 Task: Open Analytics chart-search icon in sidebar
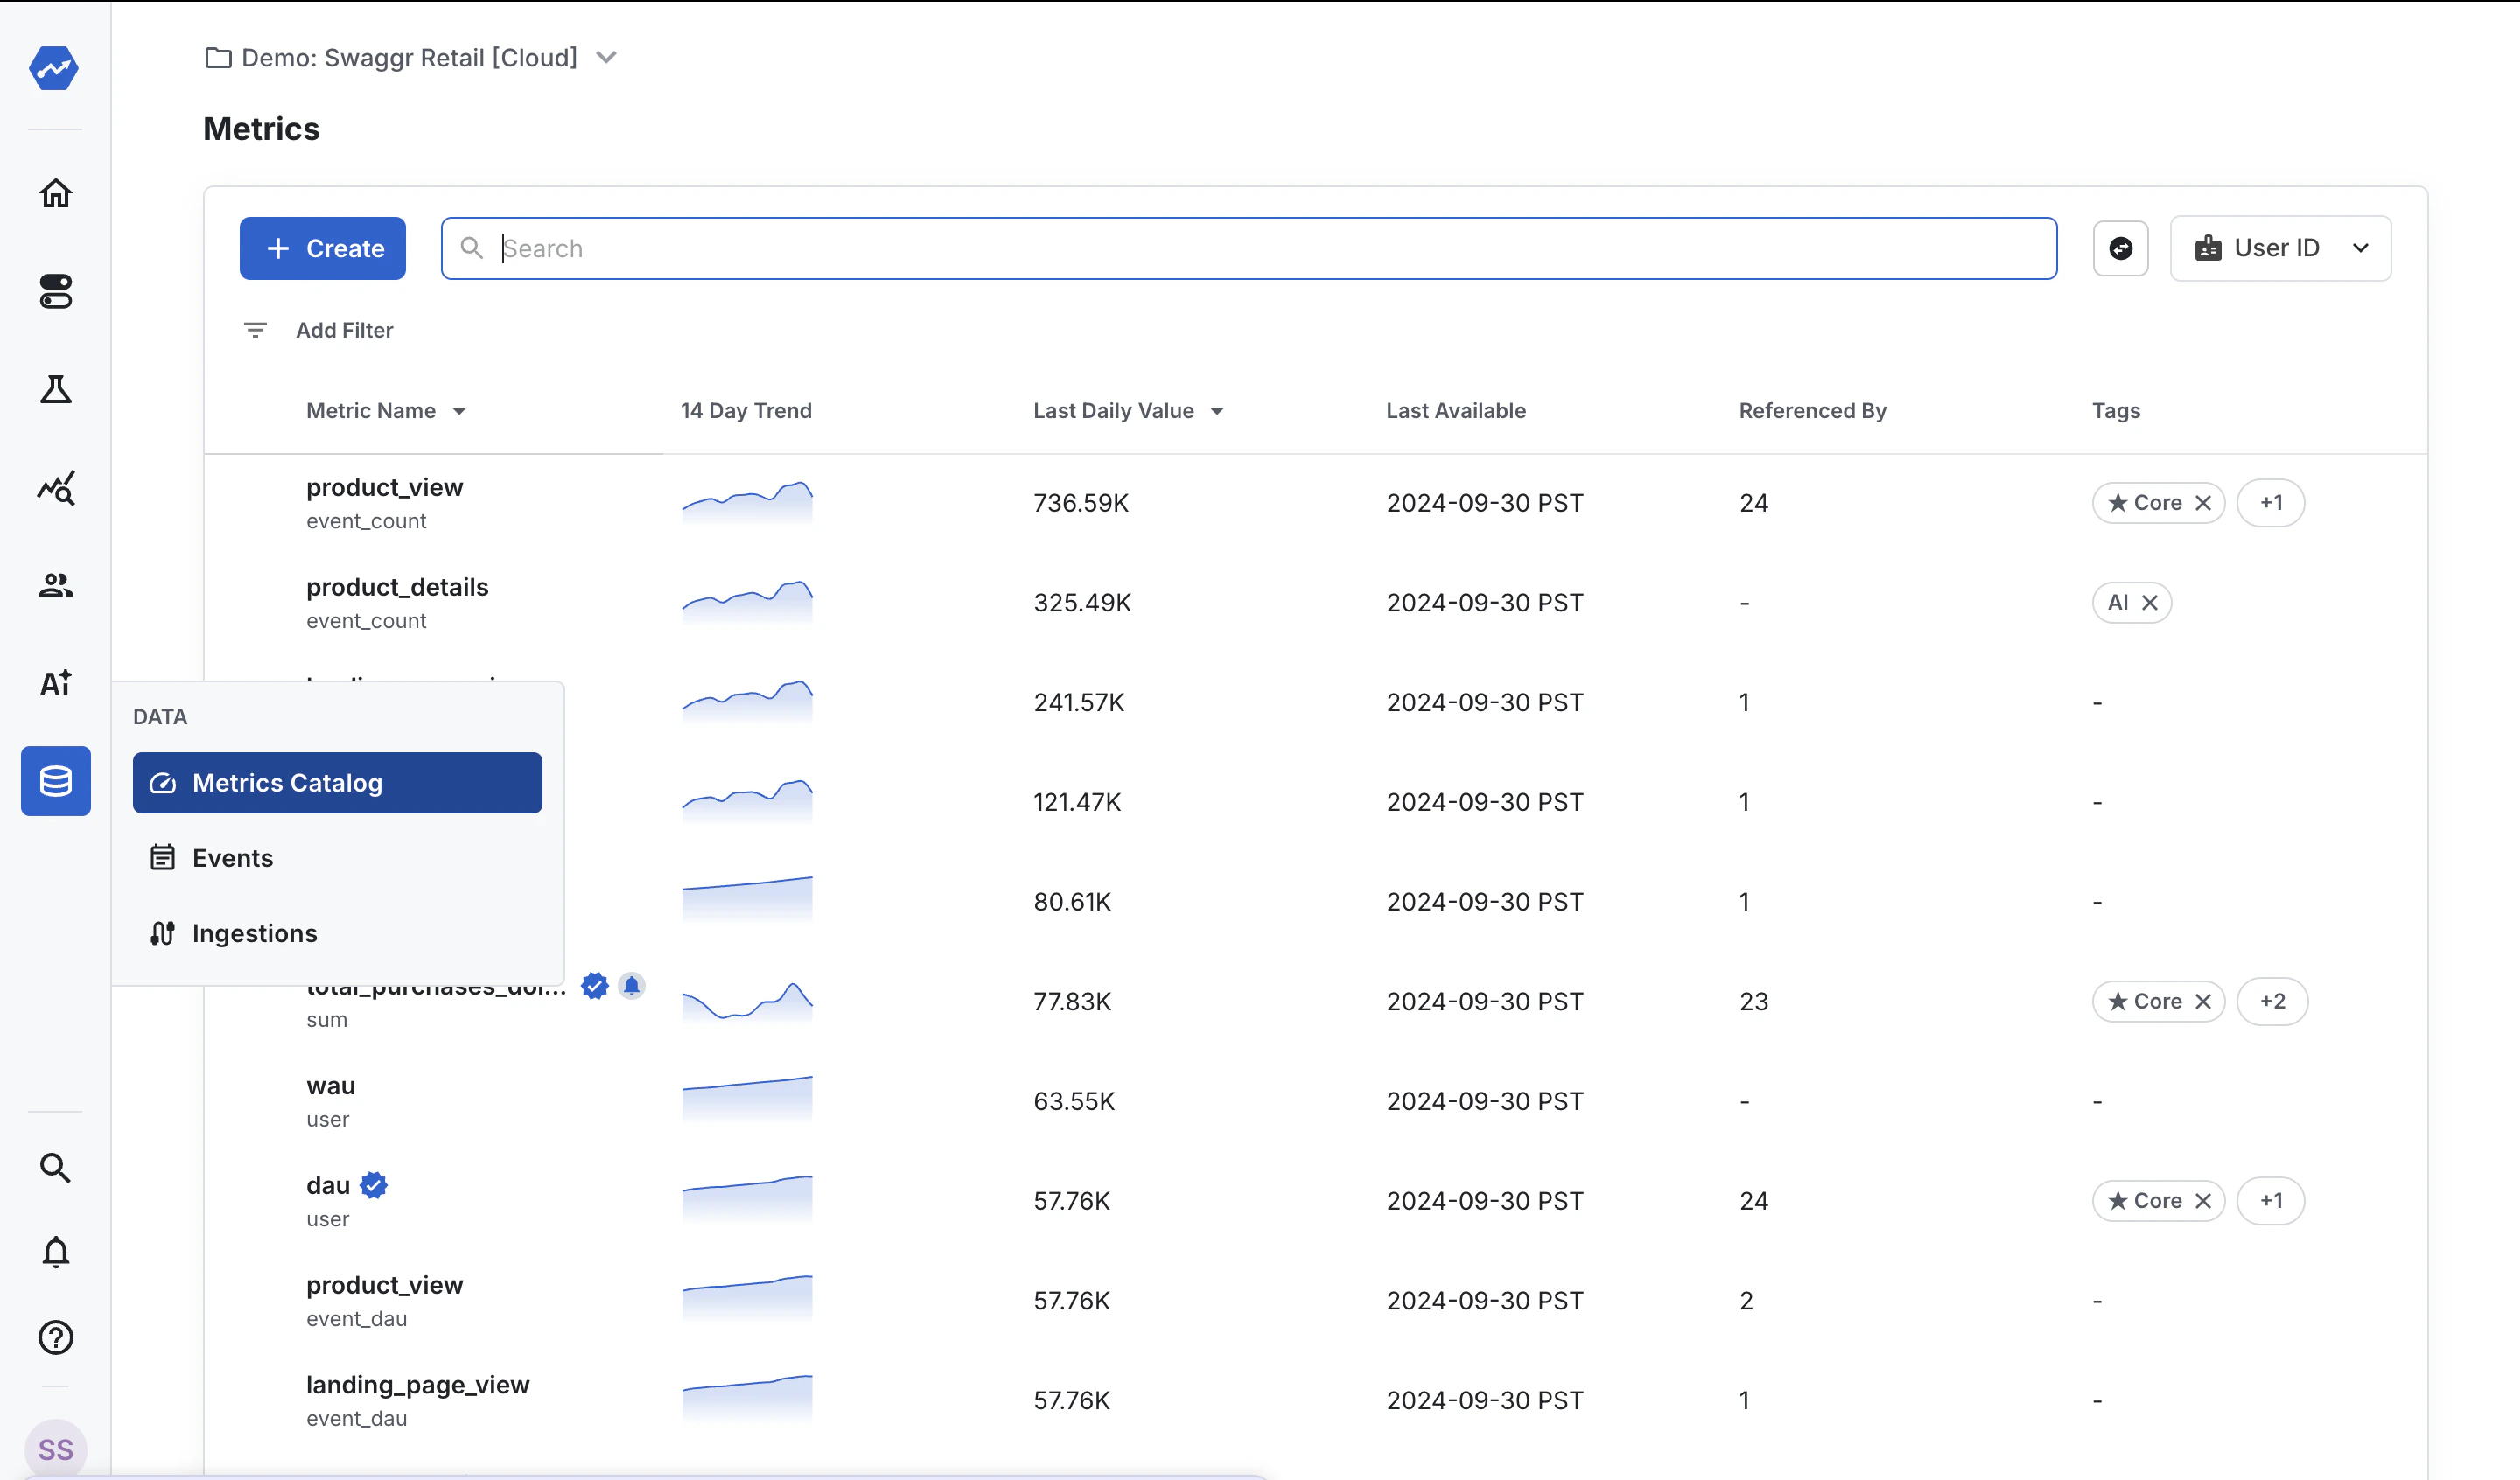56,488
